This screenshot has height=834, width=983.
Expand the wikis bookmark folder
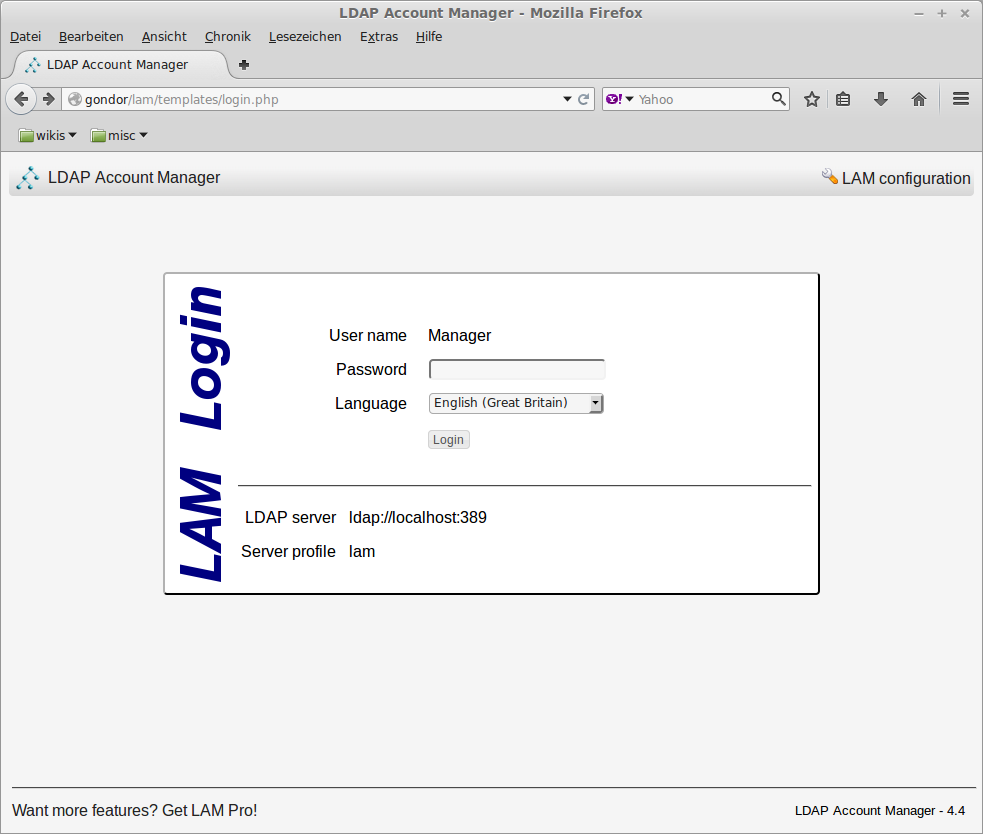[x=47, y=135]
